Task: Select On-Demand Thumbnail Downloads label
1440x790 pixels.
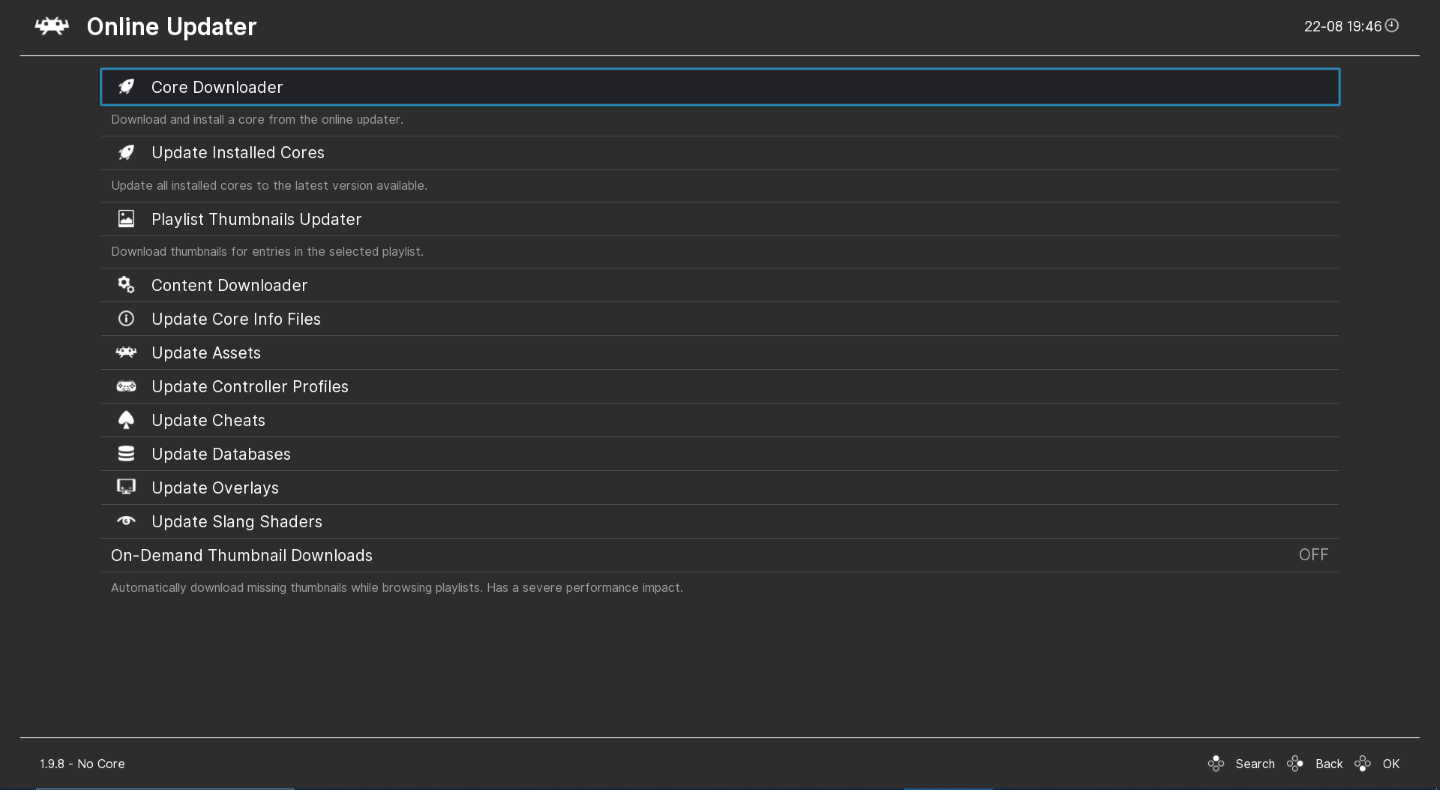Action: 242,555
